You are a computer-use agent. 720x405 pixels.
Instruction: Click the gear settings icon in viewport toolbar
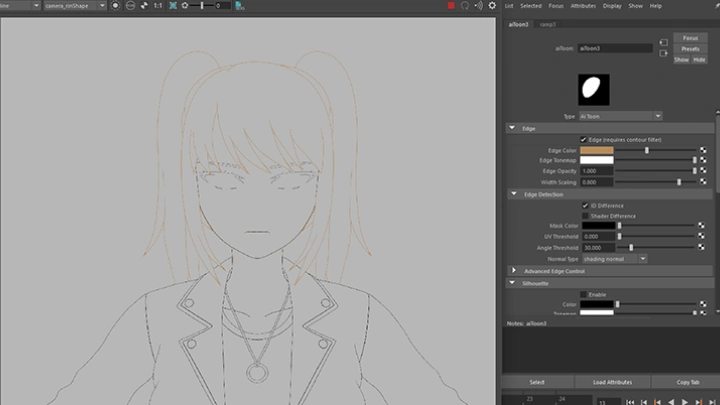(x=491, y=6)
